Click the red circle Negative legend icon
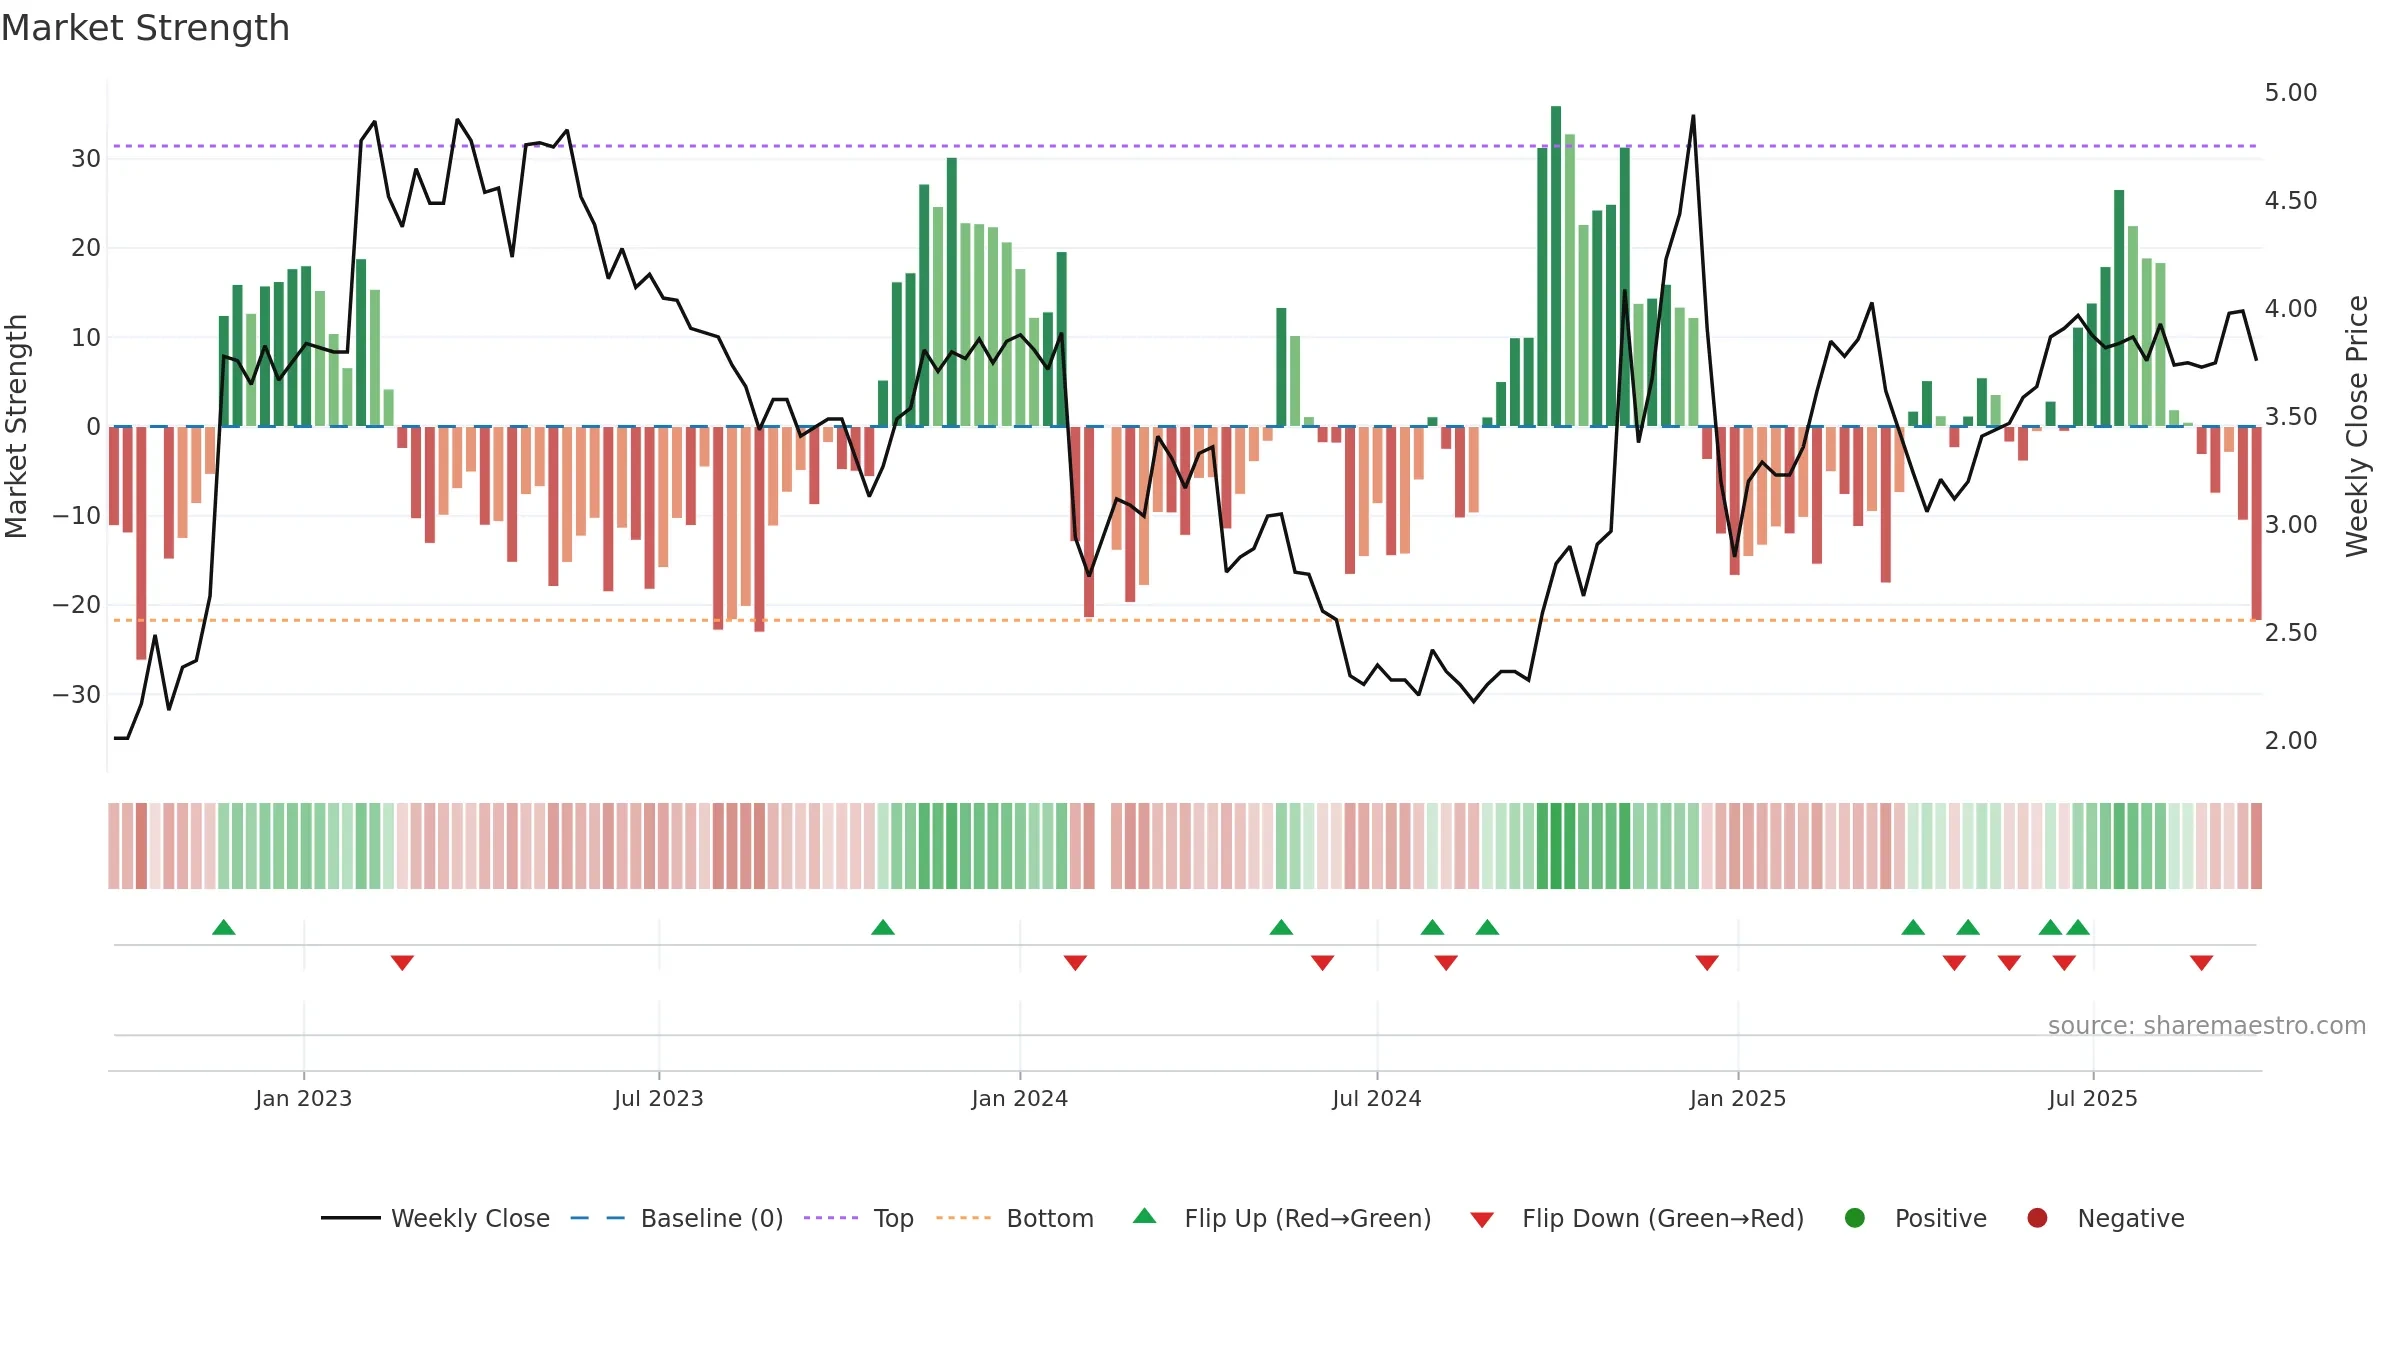The height and width of the screenshot is (1350, 2400). [2037, 1218]
